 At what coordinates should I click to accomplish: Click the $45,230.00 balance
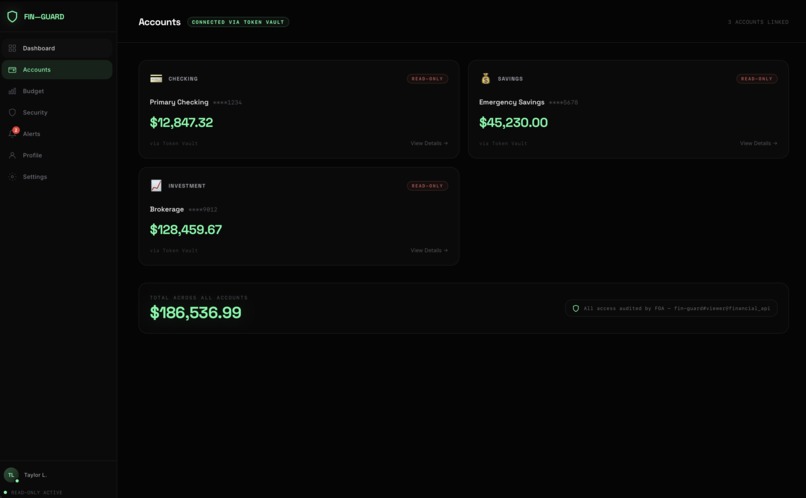513,122
